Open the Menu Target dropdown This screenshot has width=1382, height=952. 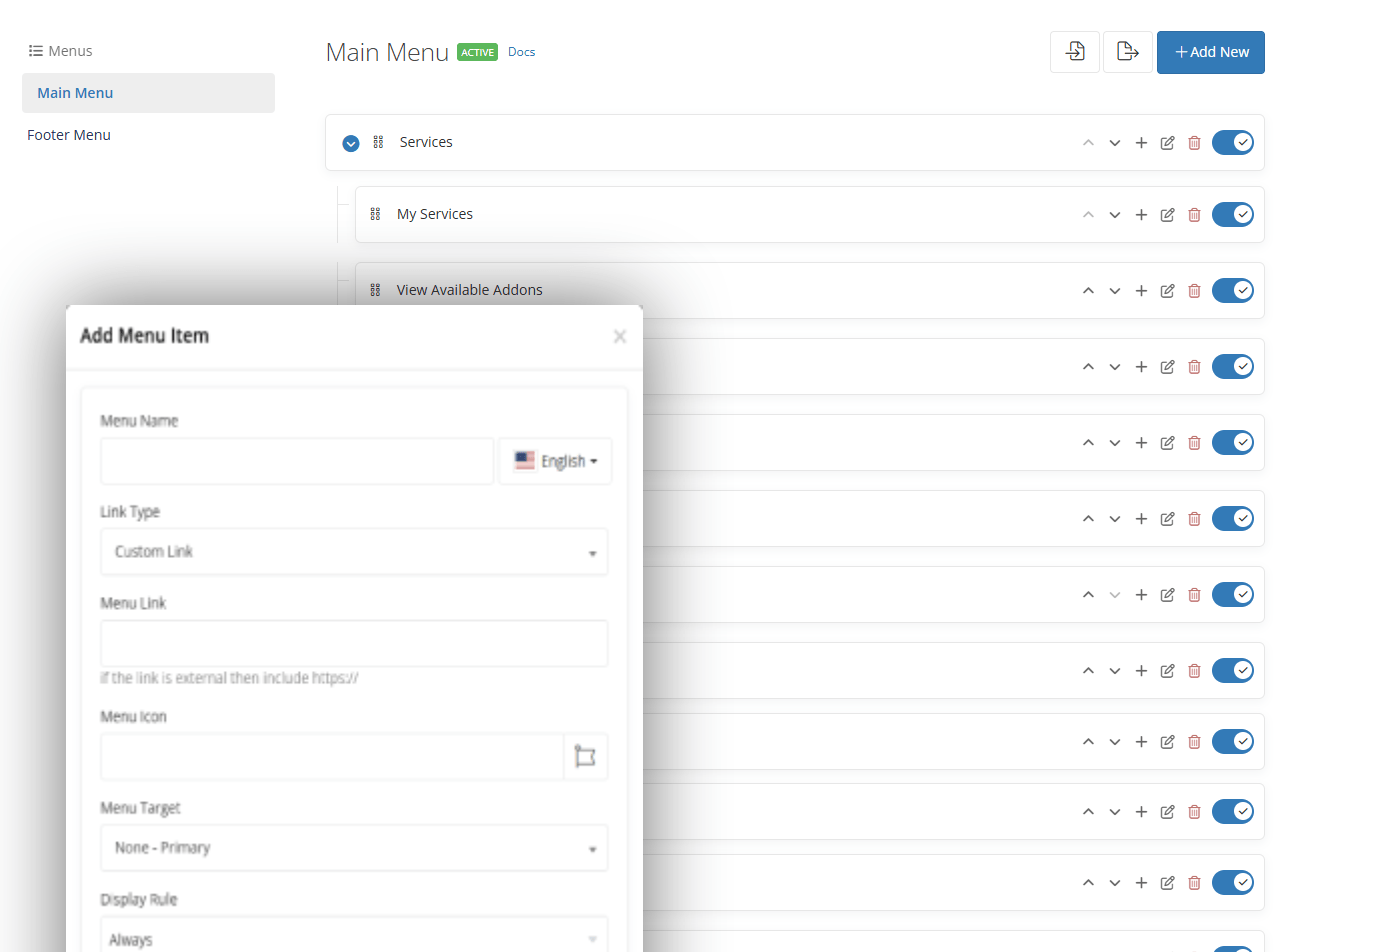coord(354,848)
